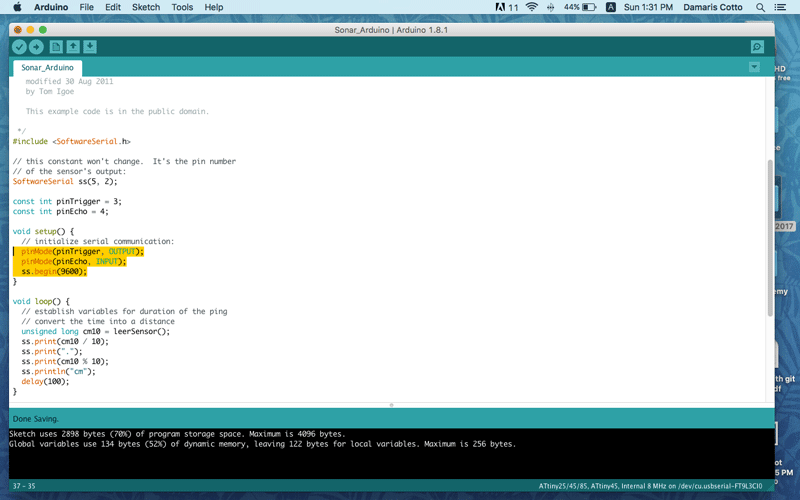Click the Verify sketch checkmark button
800x500 pixels.
[x=19, y=47]
